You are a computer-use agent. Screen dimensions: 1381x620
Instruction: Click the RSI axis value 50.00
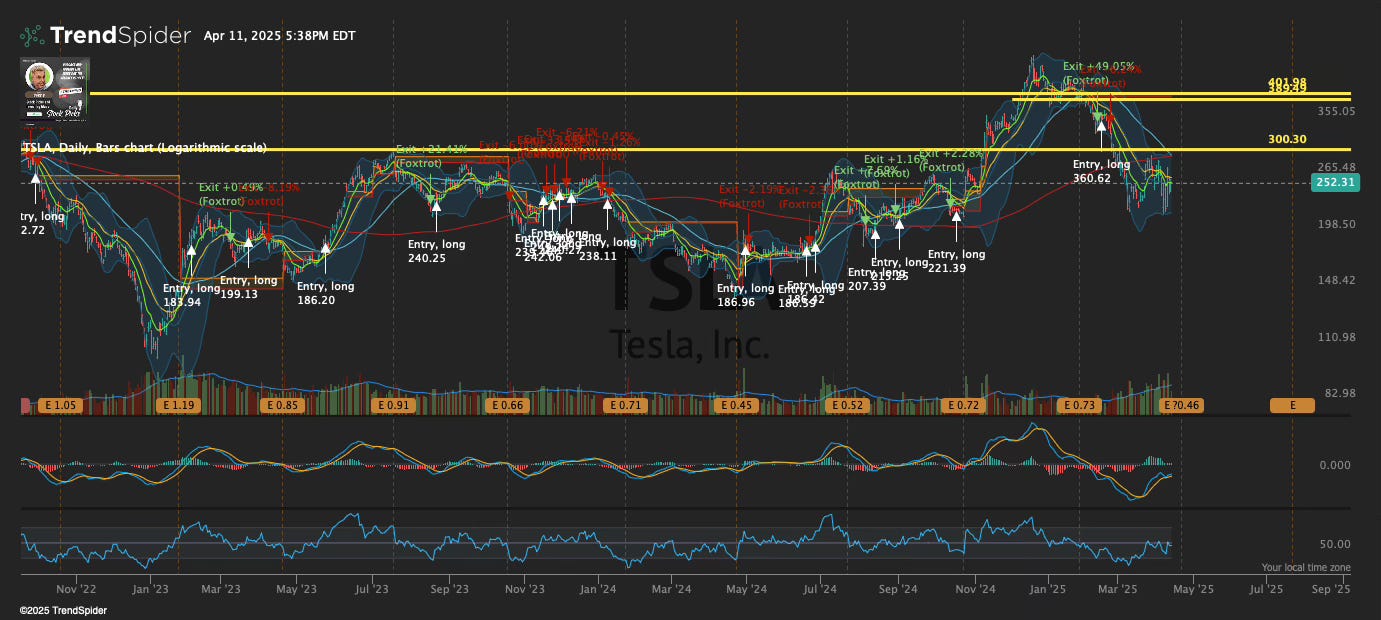point(1337,544)
